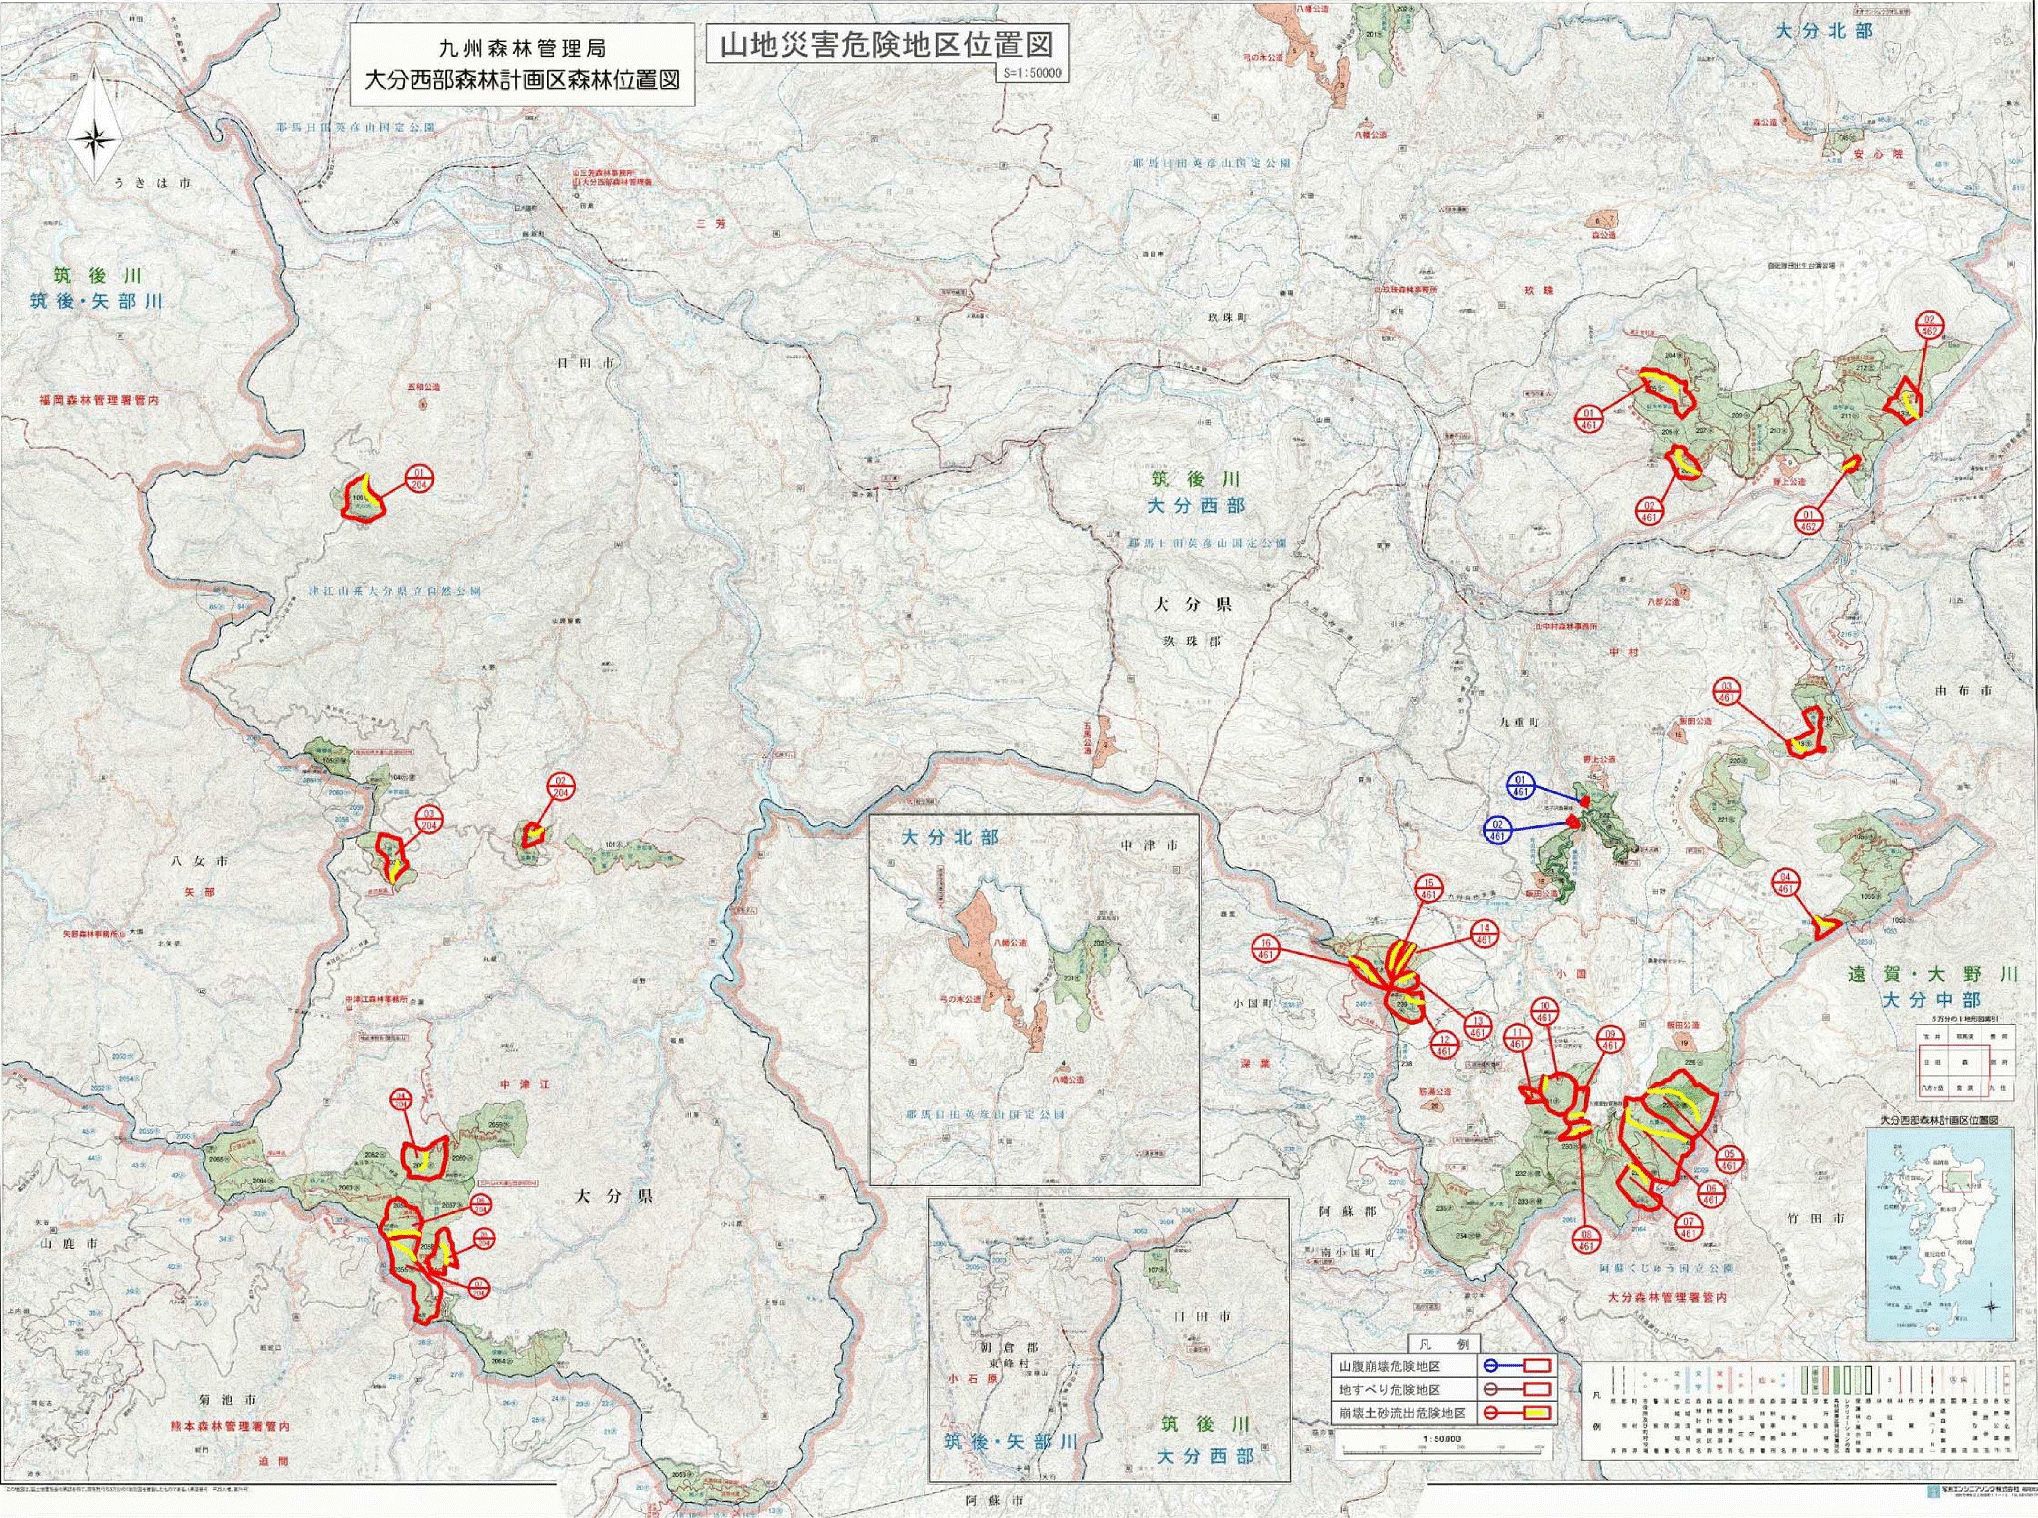Select hazard marker 11/461

point(1518,1038)
